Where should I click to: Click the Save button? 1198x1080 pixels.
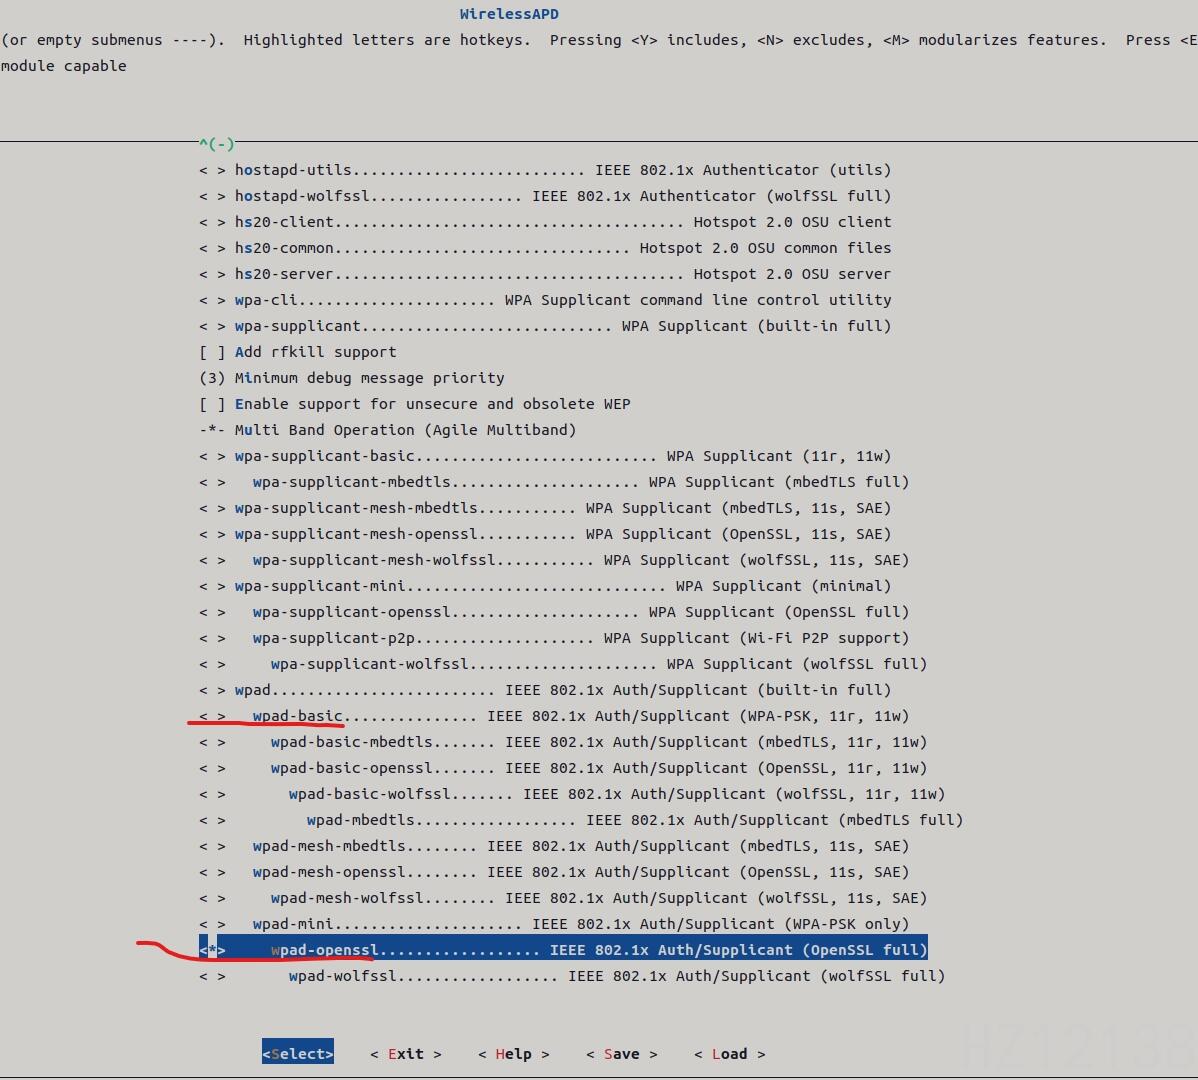[621, 1053]
